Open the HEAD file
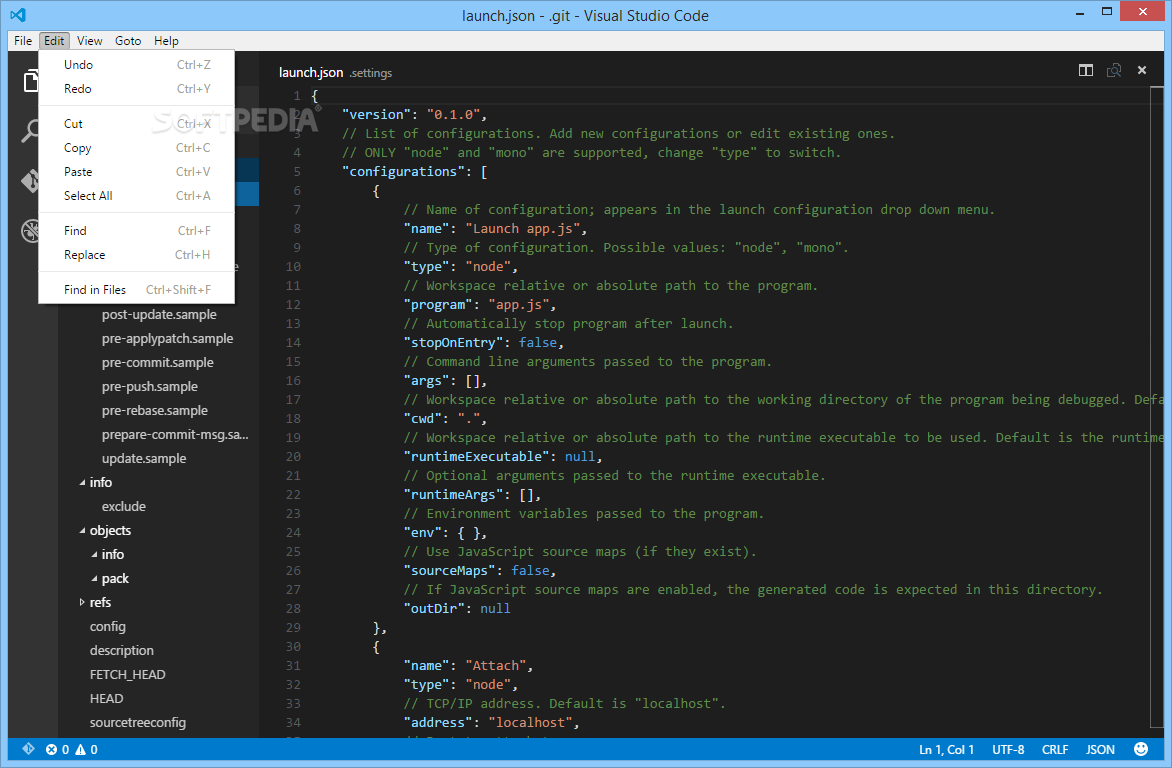The height and width of the screenshot is (768, 1172). (106, 698)
